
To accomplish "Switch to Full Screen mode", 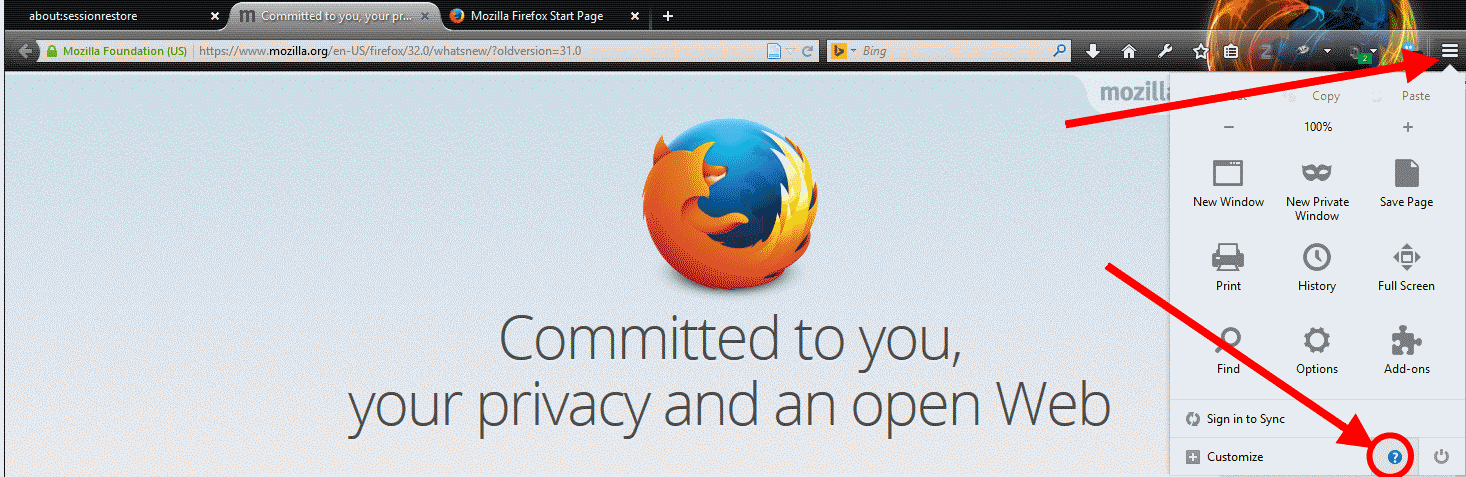I will [1406, 267].
